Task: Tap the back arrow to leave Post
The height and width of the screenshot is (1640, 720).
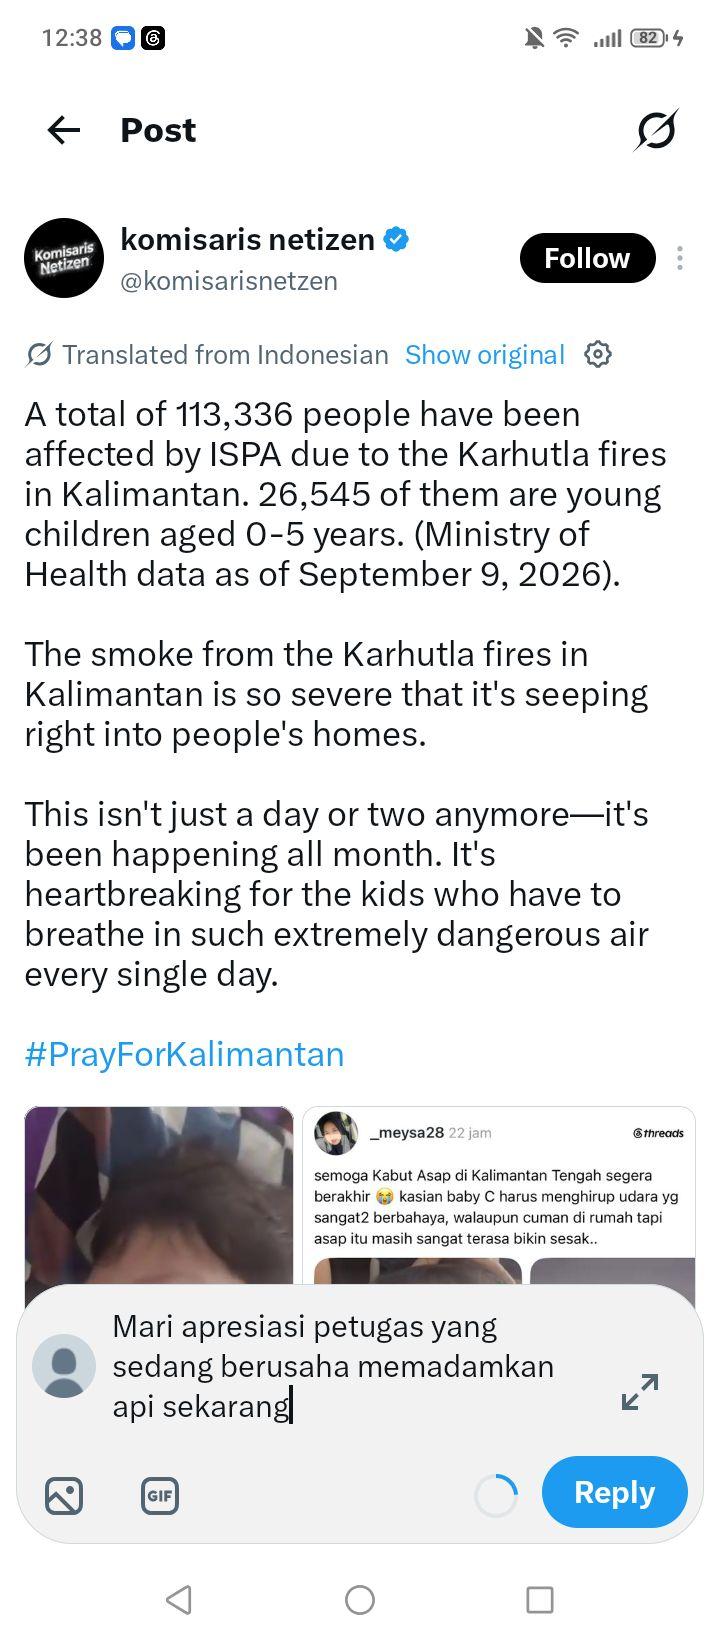Action: pyautogui.click(x=64, y=130)
